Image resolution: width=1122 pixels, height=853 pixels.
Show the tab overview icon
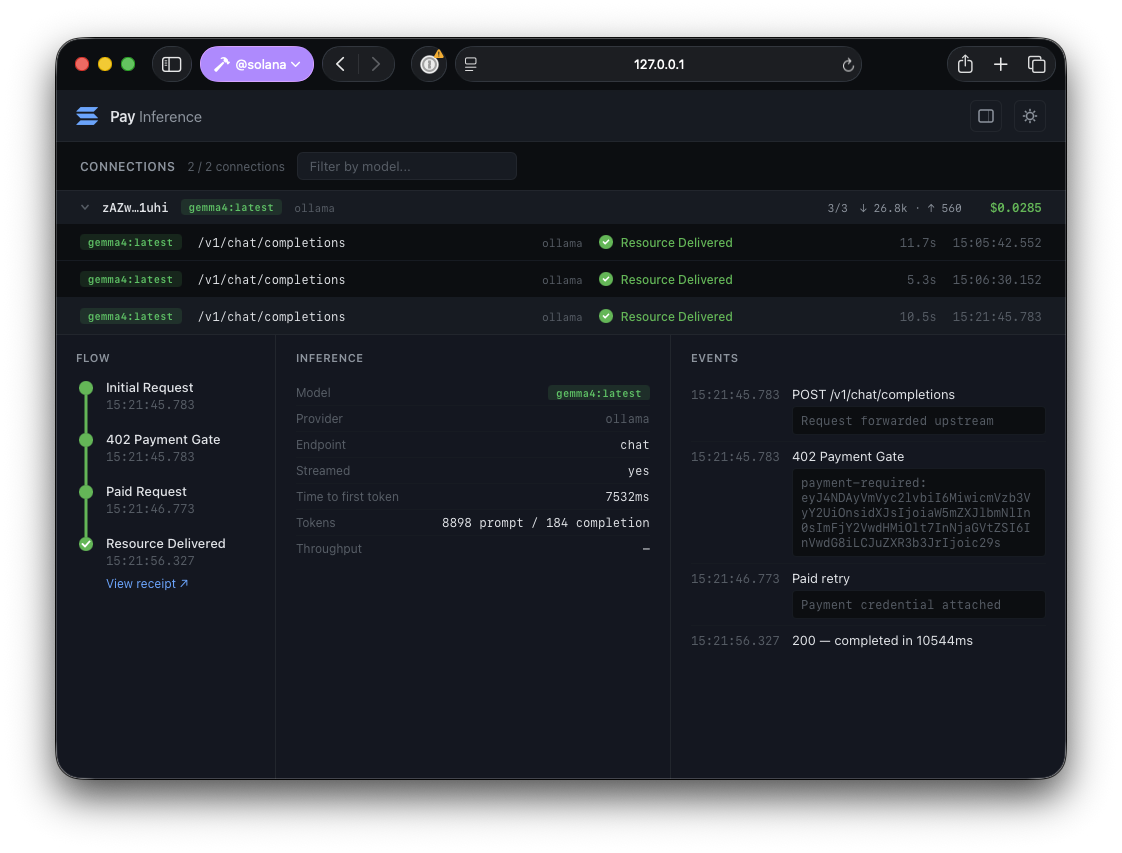click(x=1036, y=64)
